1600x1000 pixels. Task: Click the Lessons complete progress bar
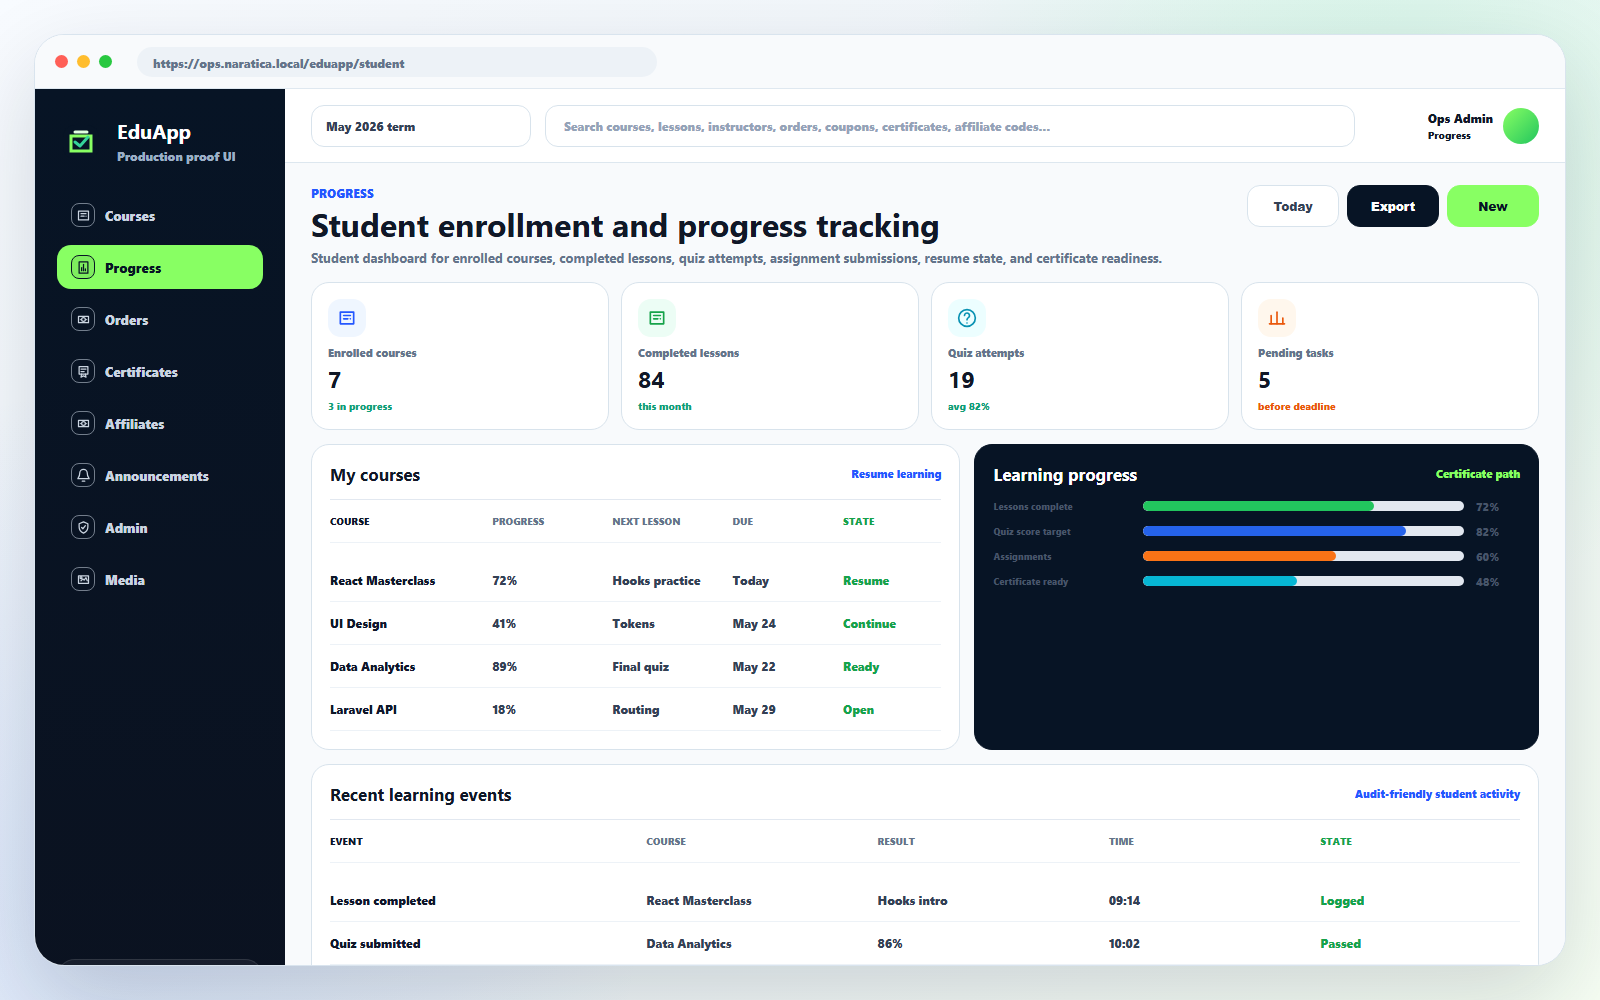tap(1303, 506)
